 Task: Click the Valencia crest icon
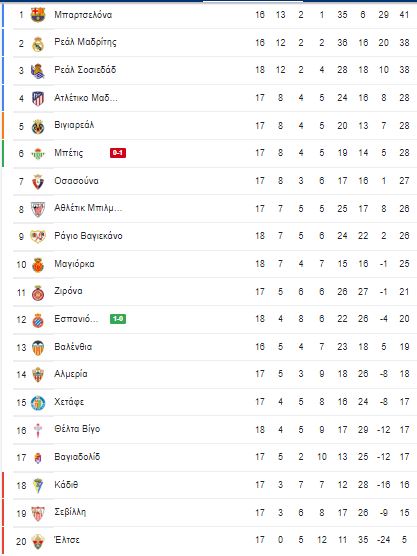[38, 348]
